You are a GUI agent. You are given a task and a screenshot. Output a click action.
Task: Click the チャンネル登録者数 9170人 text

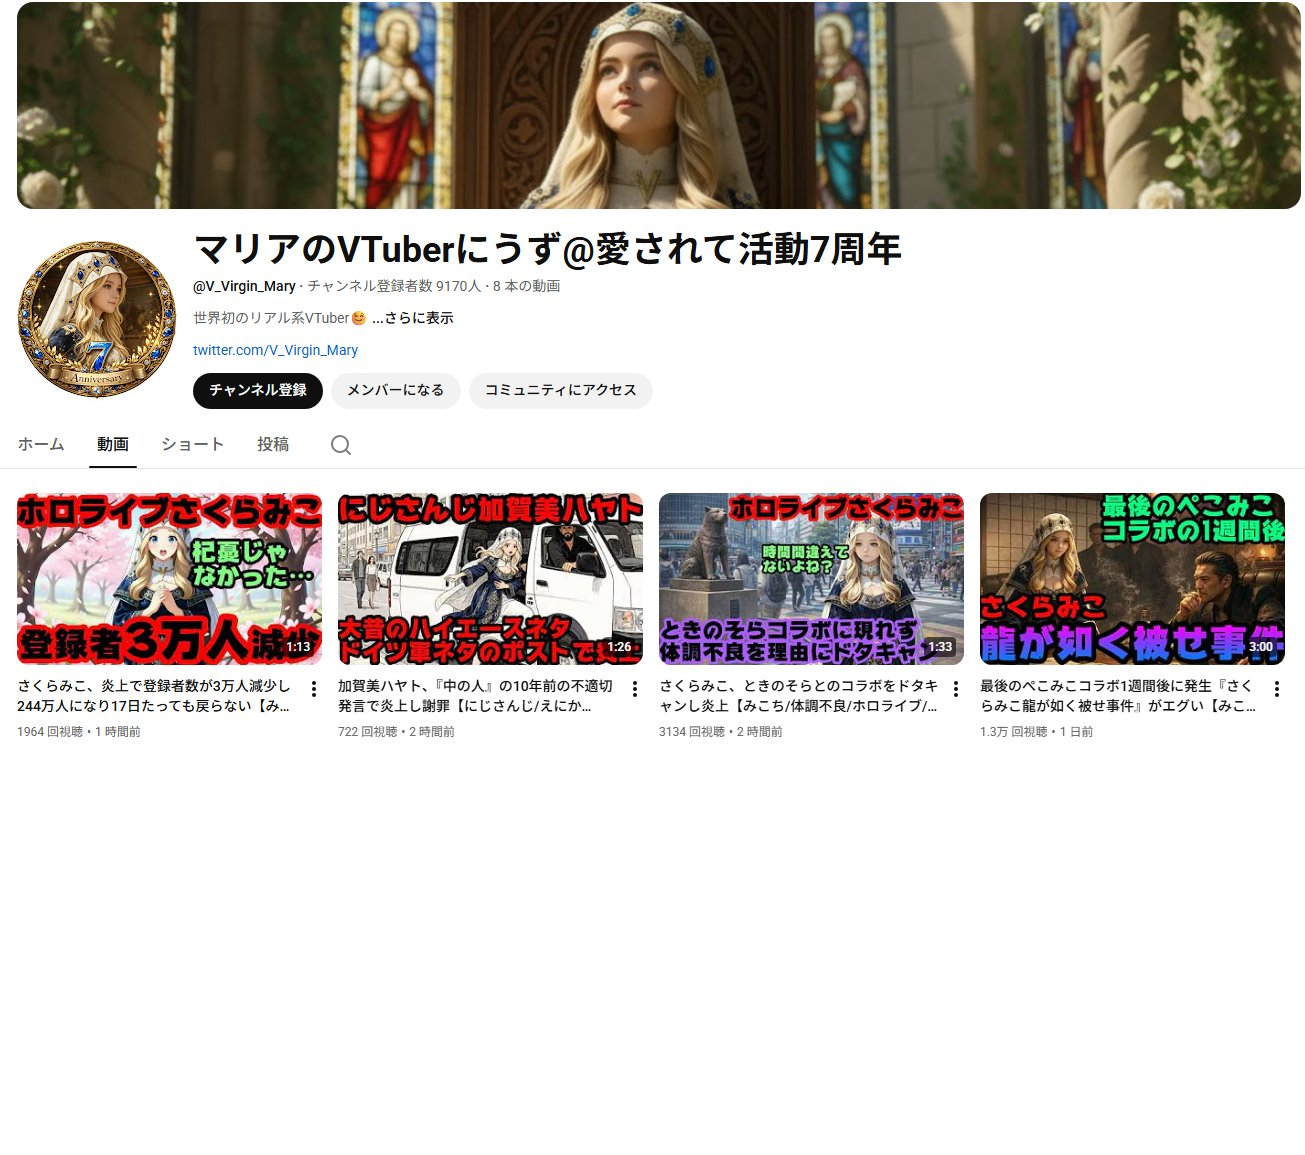pyautogui.click(x=394, y=286)
